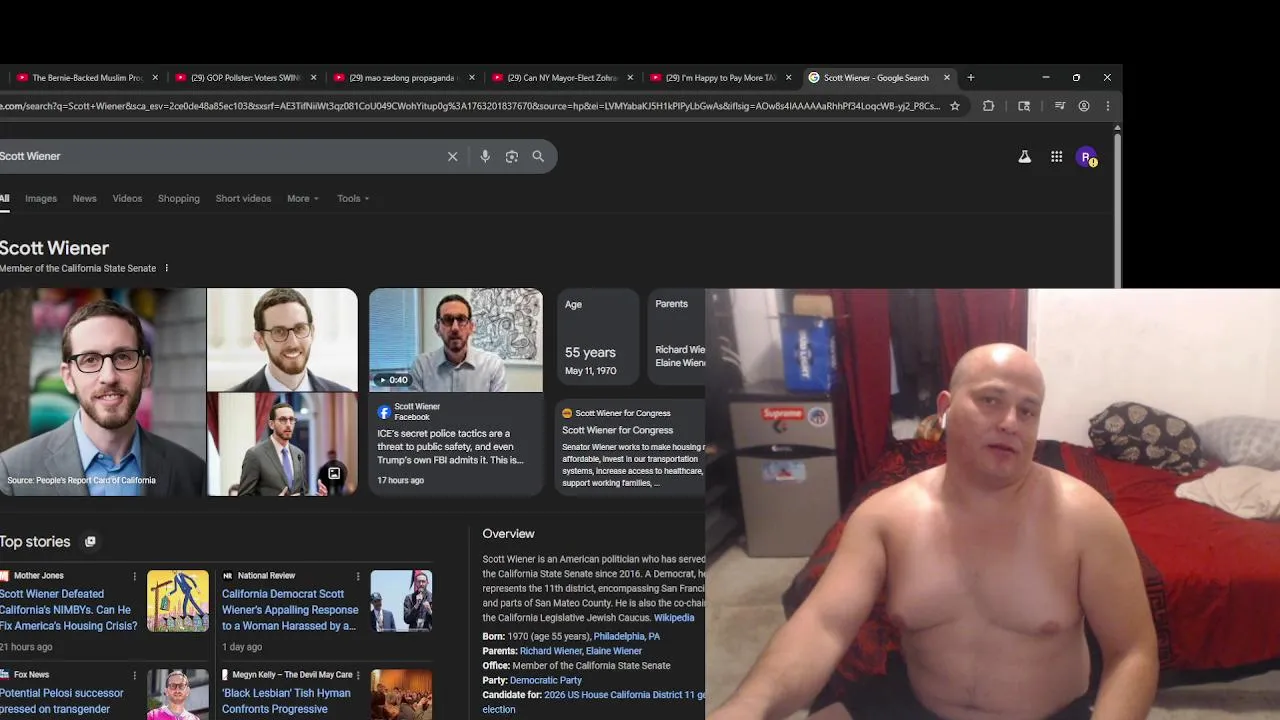Viewport: 1280px width, 720px height.
Task: Click the Parents info card
Action: [x=676, y=338]
